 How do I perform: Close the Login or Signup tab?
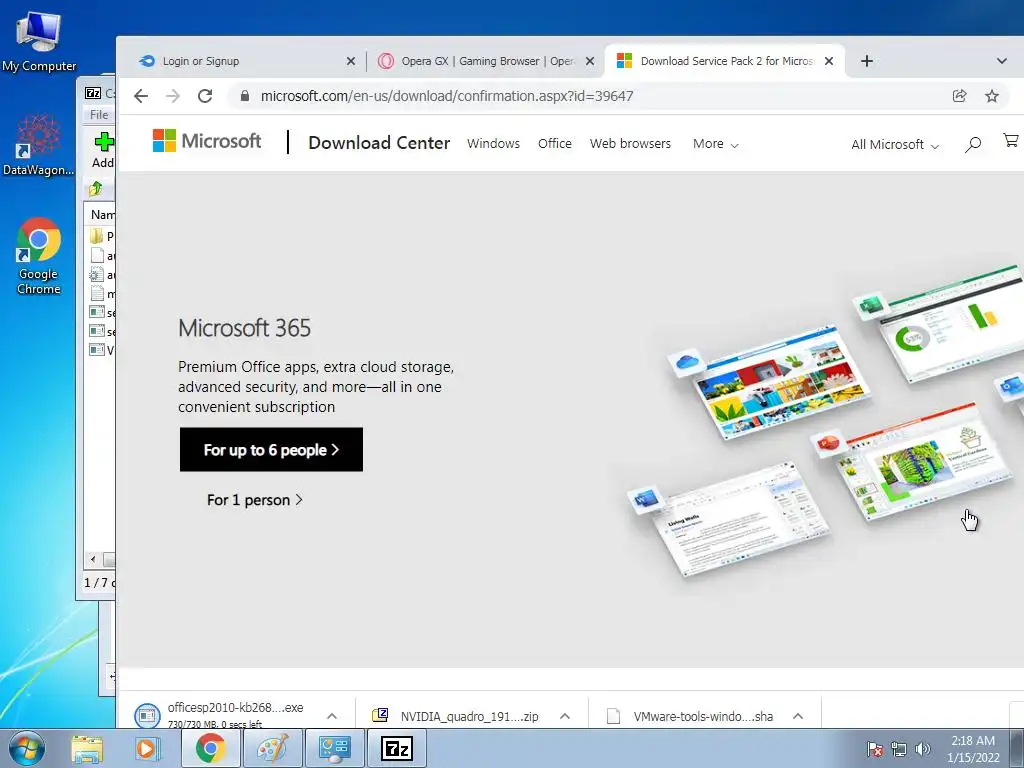tap(351, 61)
